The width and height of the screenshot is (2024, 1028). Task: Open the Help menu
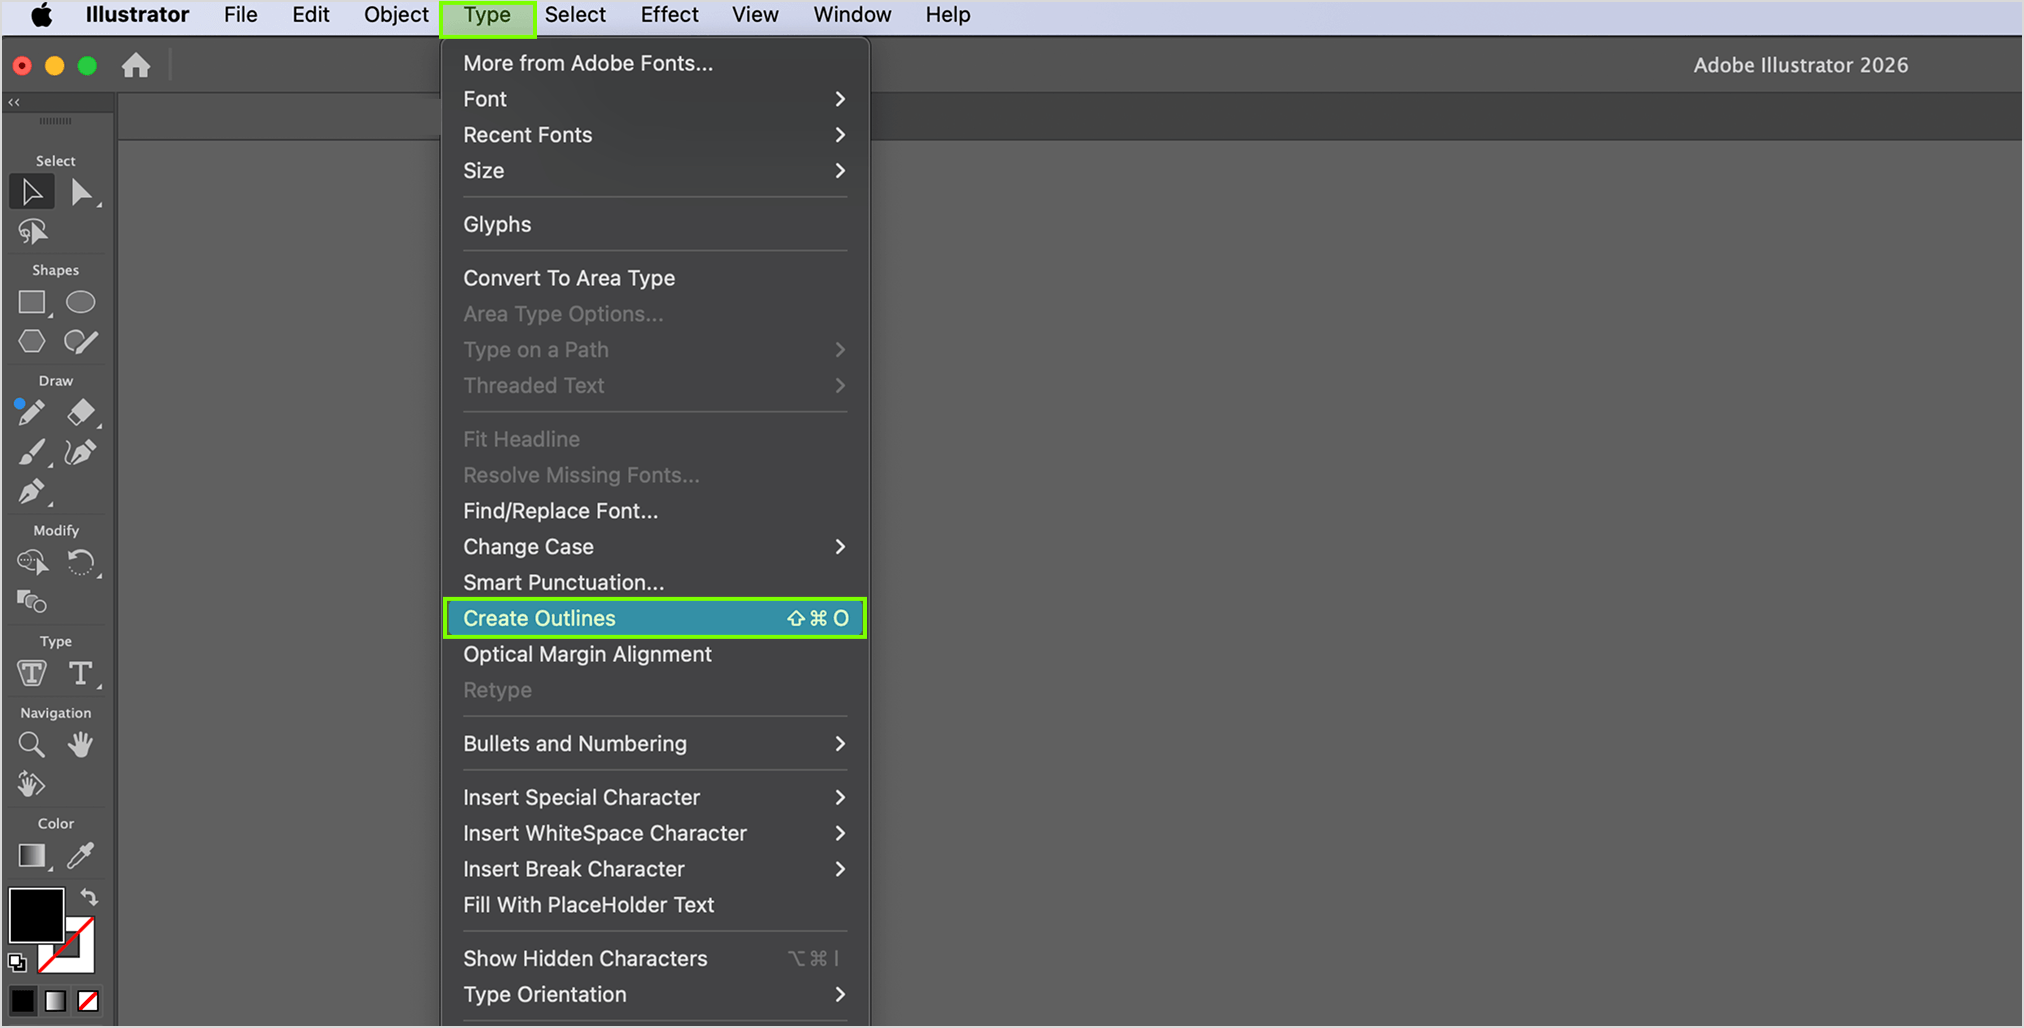click(x=948, y=15)
